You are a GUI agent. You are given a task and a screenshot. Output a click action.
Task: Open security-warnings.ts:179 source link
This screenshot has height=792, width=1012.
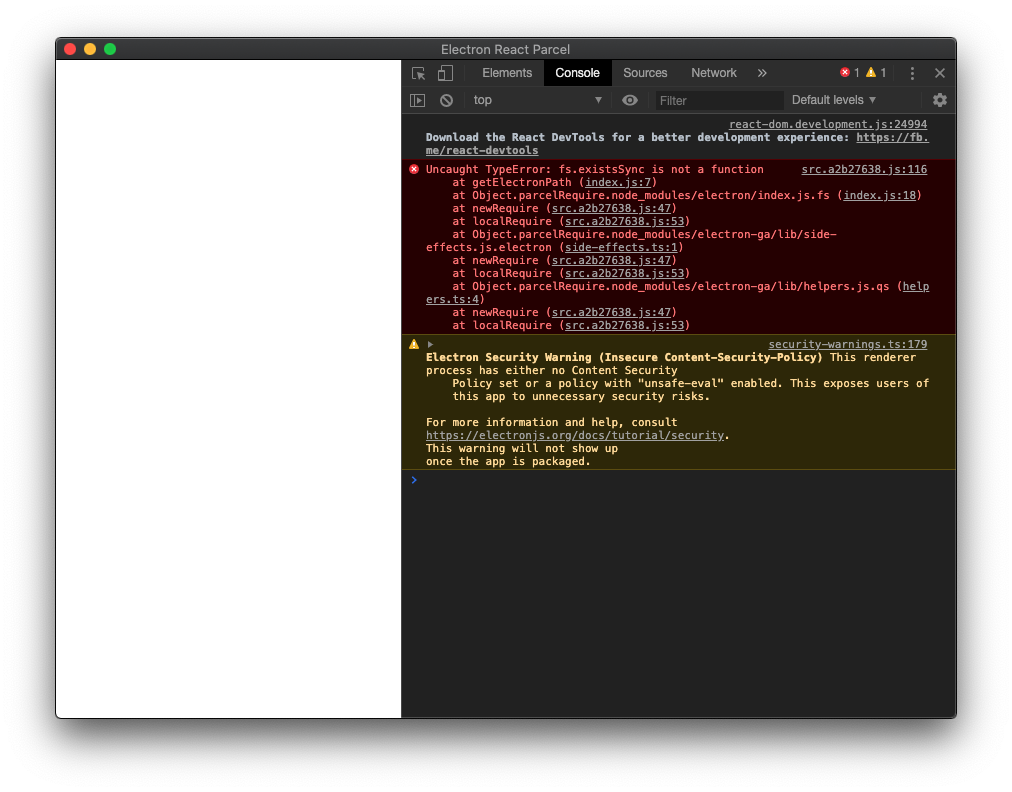(x=847, y=344)
